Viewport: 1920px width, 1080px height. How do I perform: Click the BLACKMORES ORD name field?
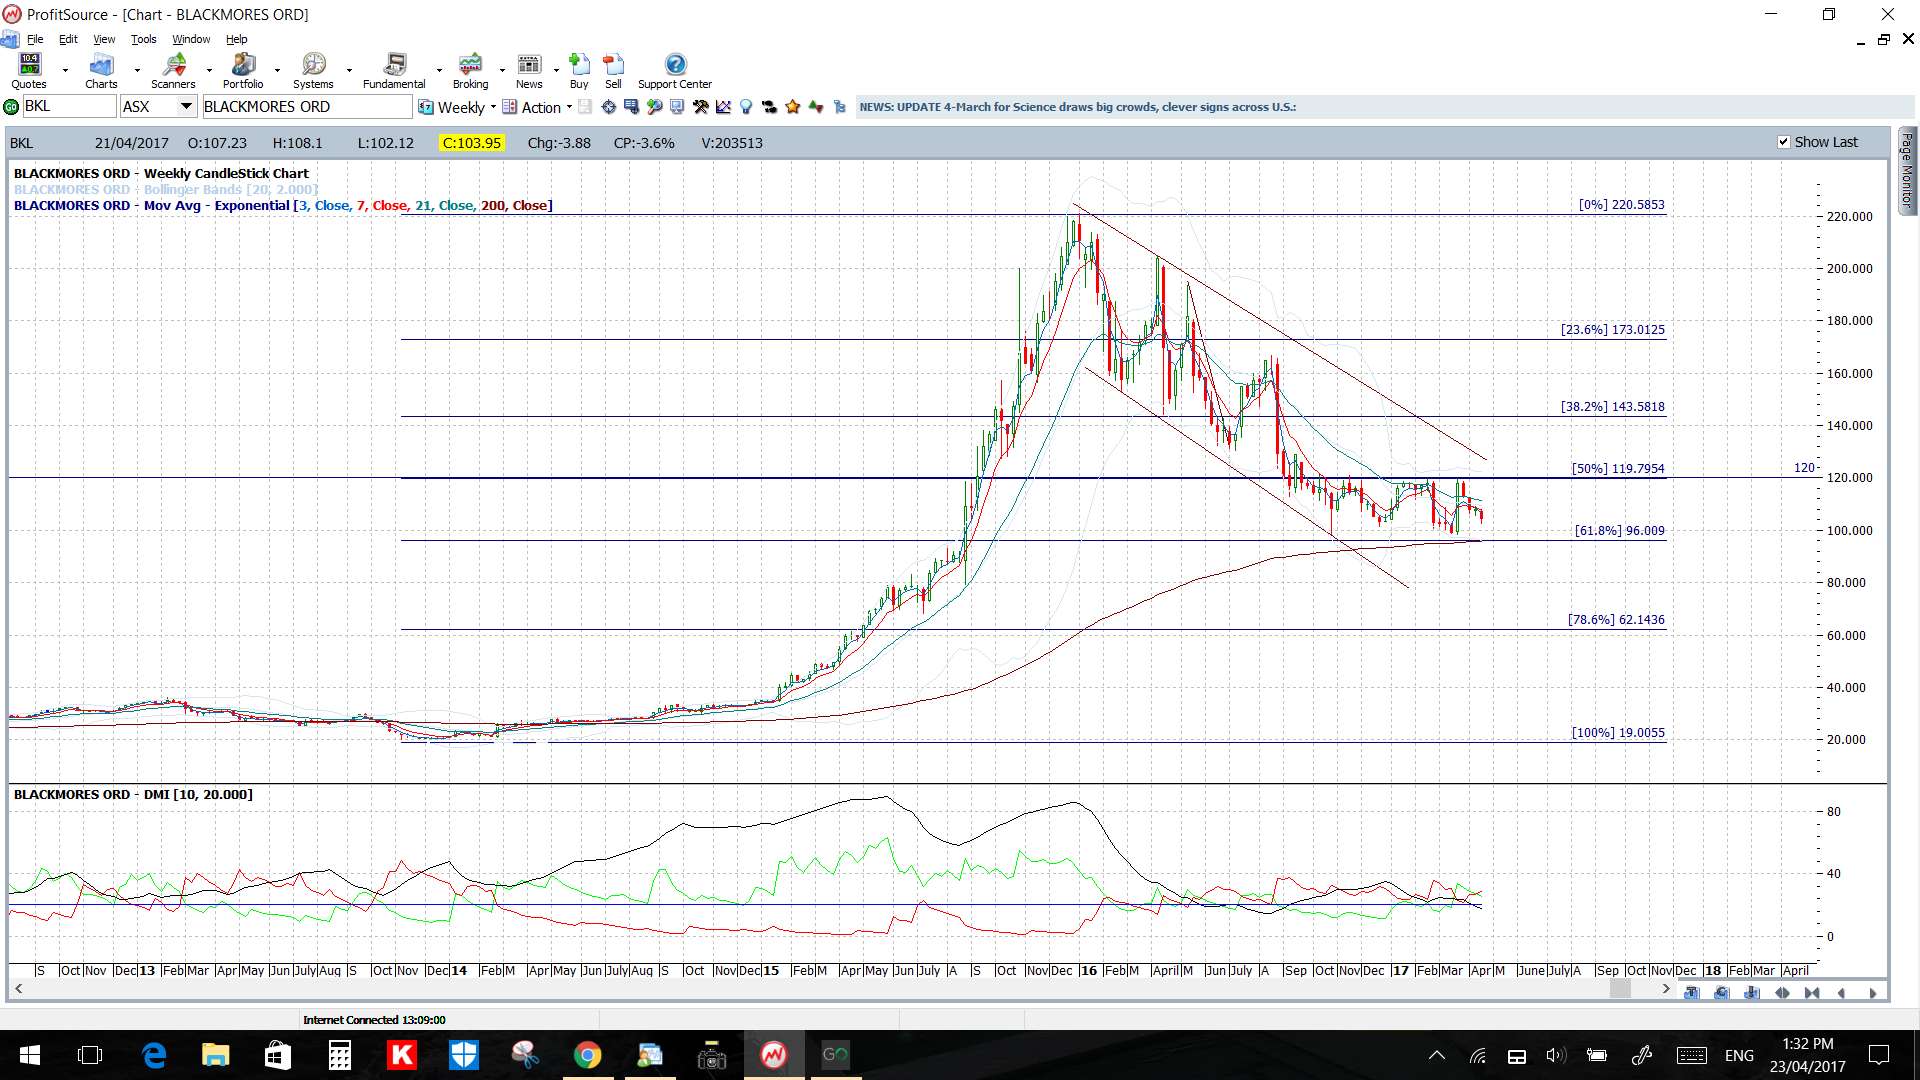point(307,107)
